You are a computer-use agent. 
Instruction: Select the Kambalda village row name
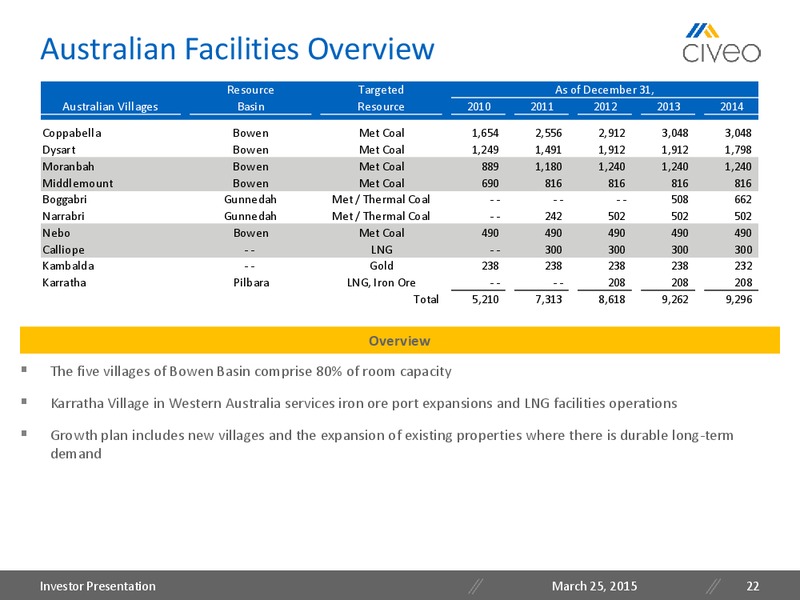(x=68, y=266)
